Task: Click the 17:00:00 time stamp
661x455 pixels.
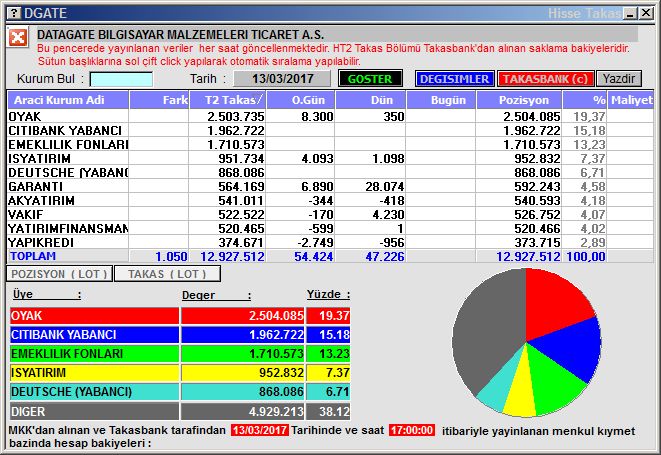Action: 411,430
